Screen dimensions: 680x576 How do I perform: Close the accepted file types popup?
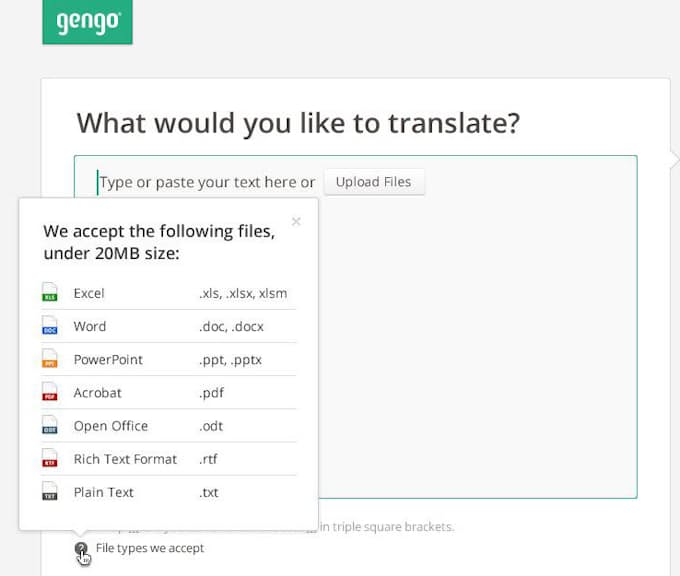pos(296,221)
